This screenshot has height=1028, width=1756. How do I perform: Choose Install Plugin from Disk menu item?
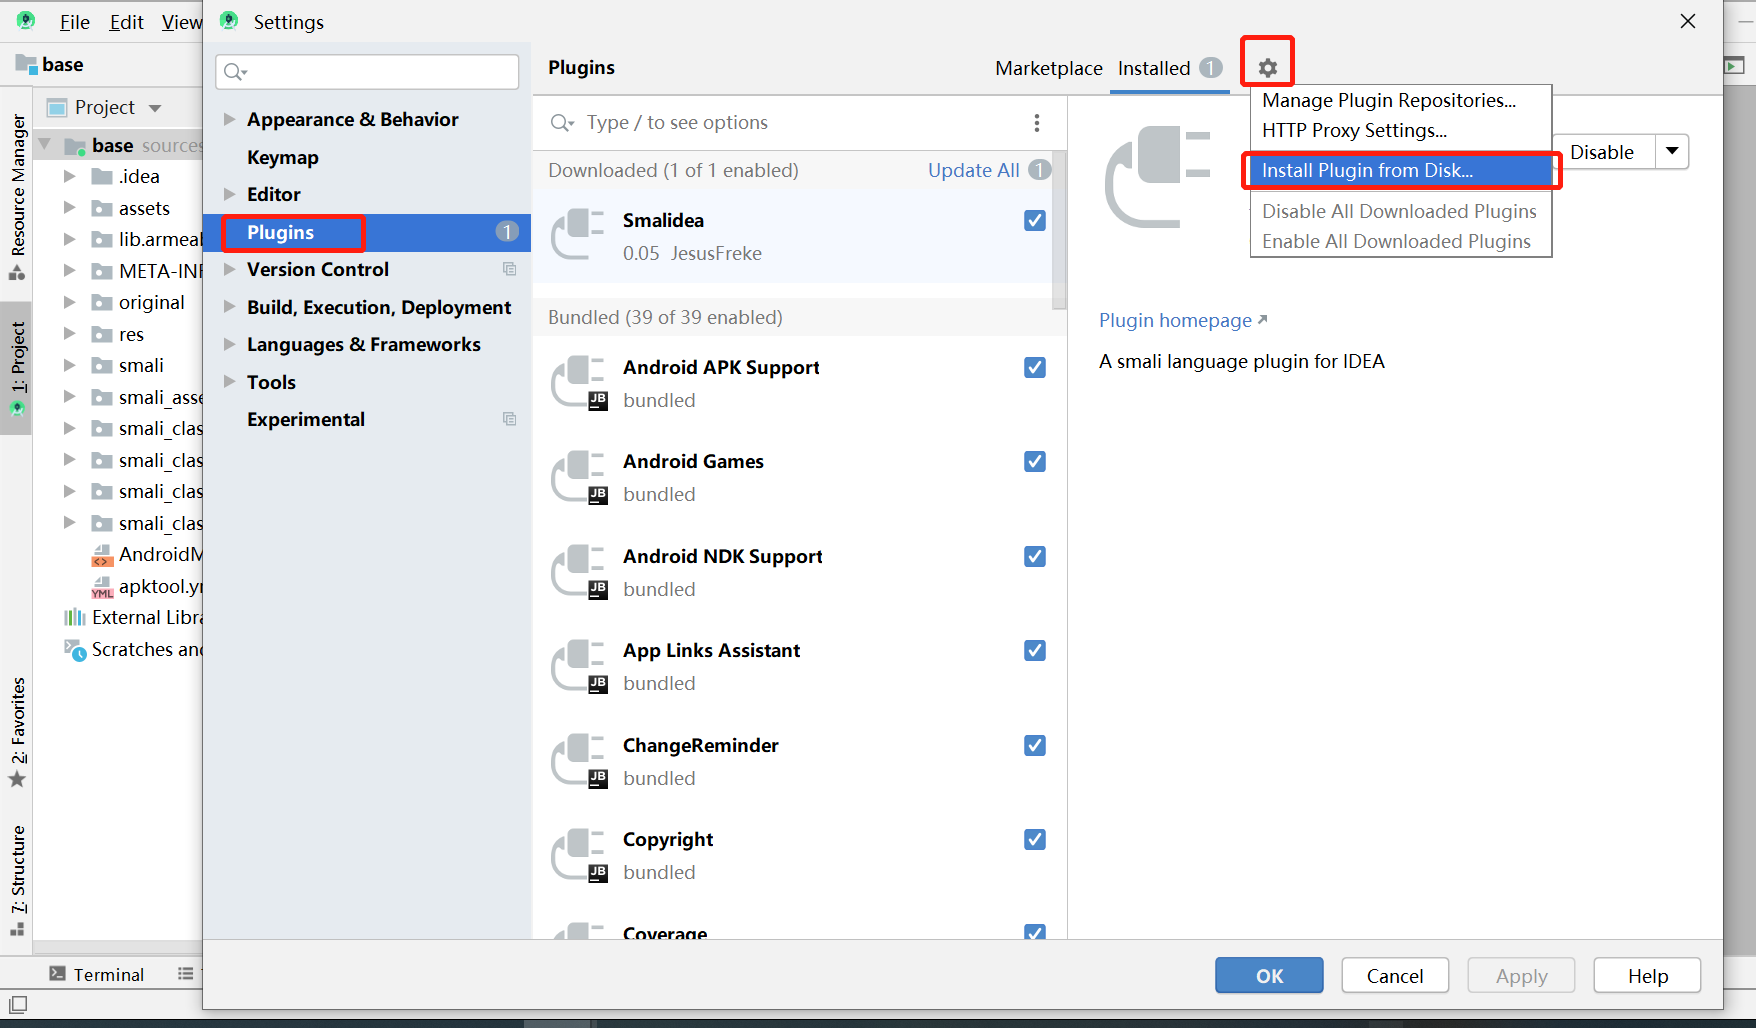pos(1400,170)
